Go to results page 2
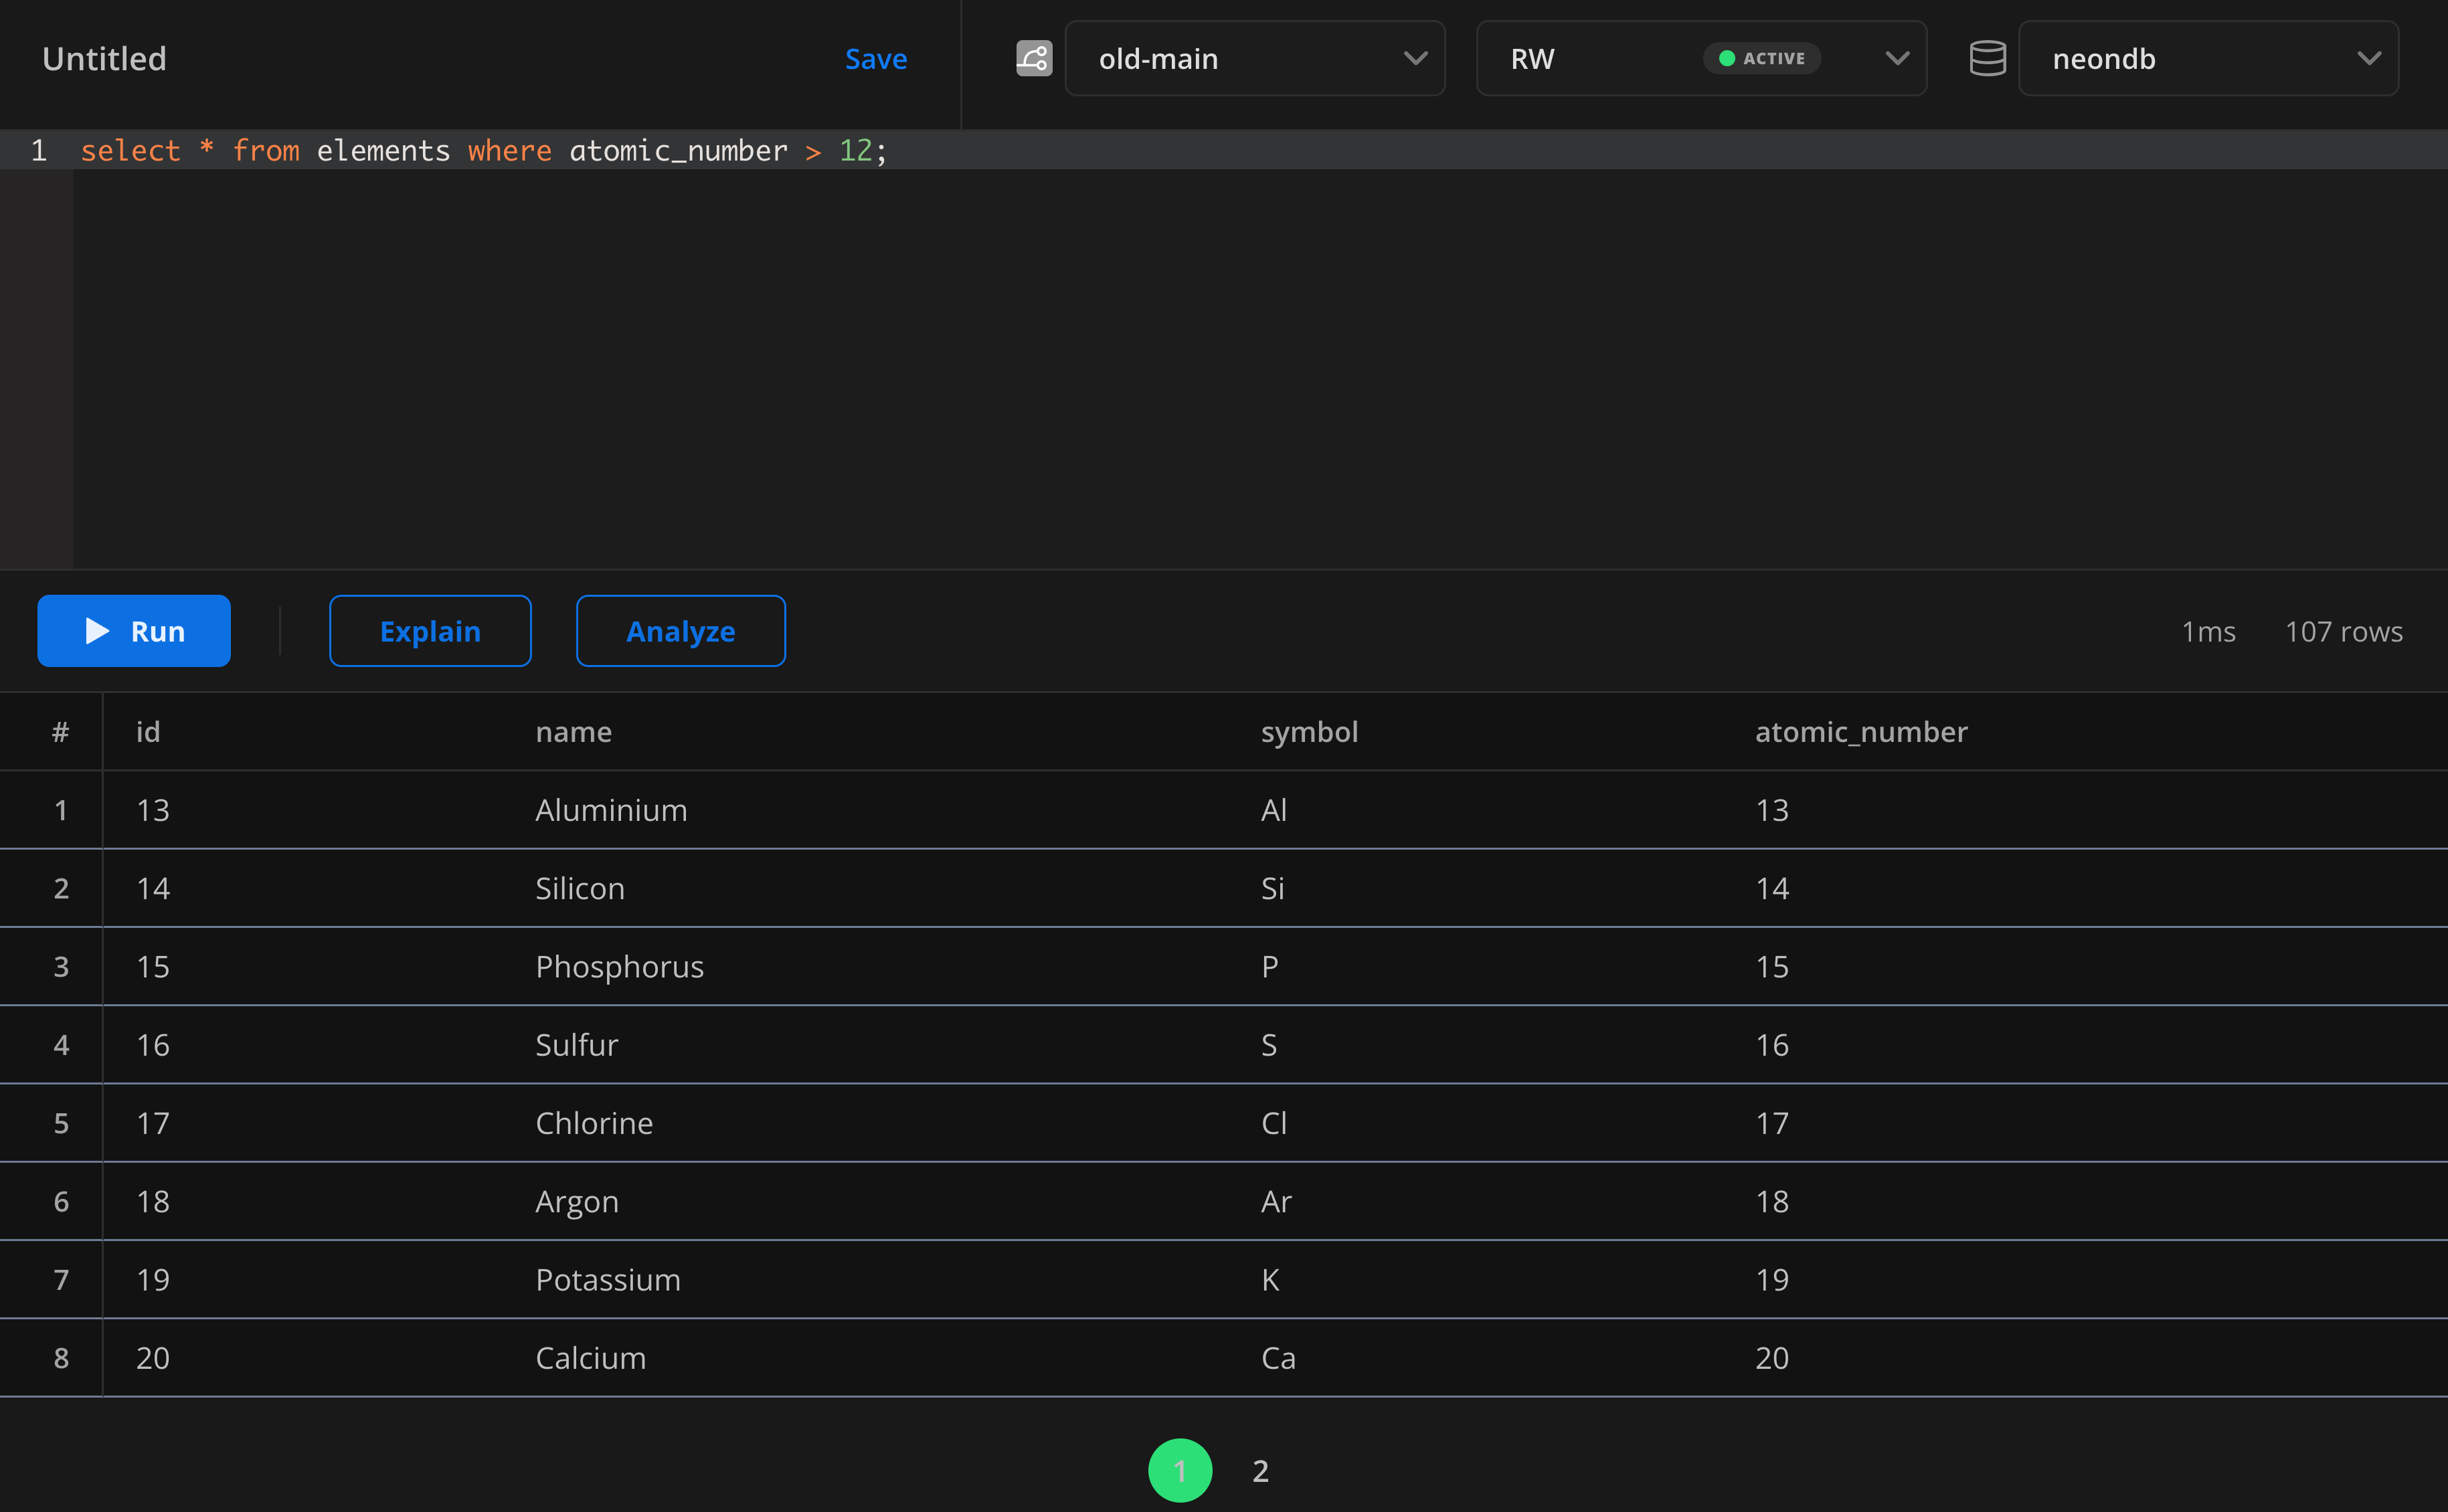This screenshot has width=2448, height=1512. (1260, 1471)
